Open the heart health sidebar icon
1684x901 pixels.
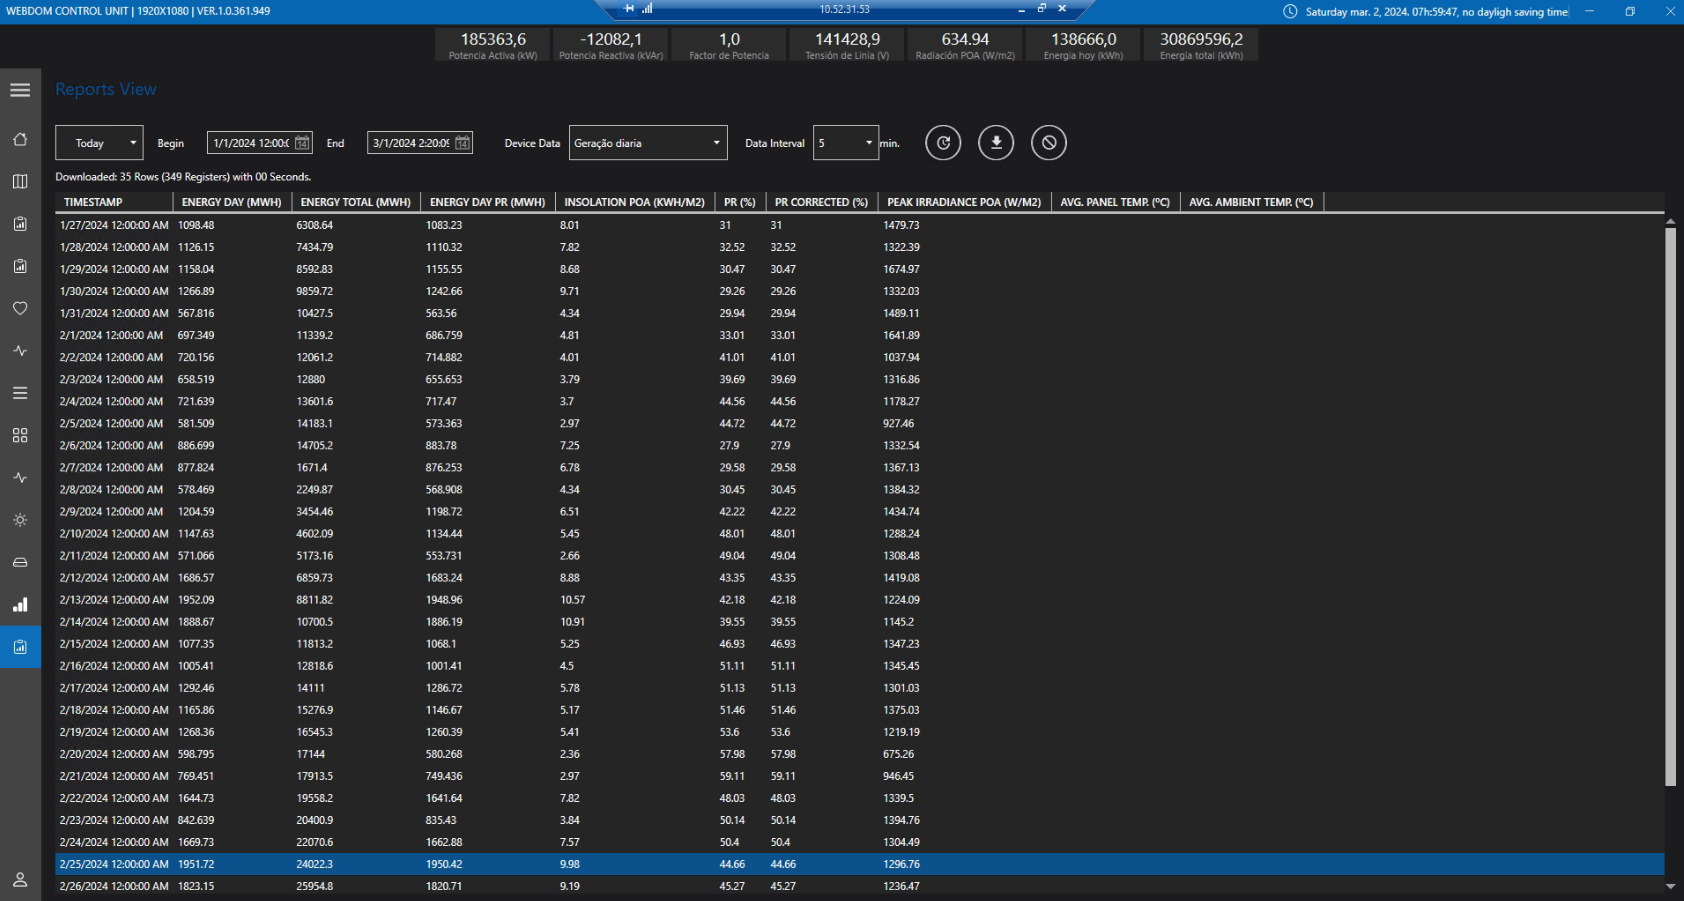[20, 308]
